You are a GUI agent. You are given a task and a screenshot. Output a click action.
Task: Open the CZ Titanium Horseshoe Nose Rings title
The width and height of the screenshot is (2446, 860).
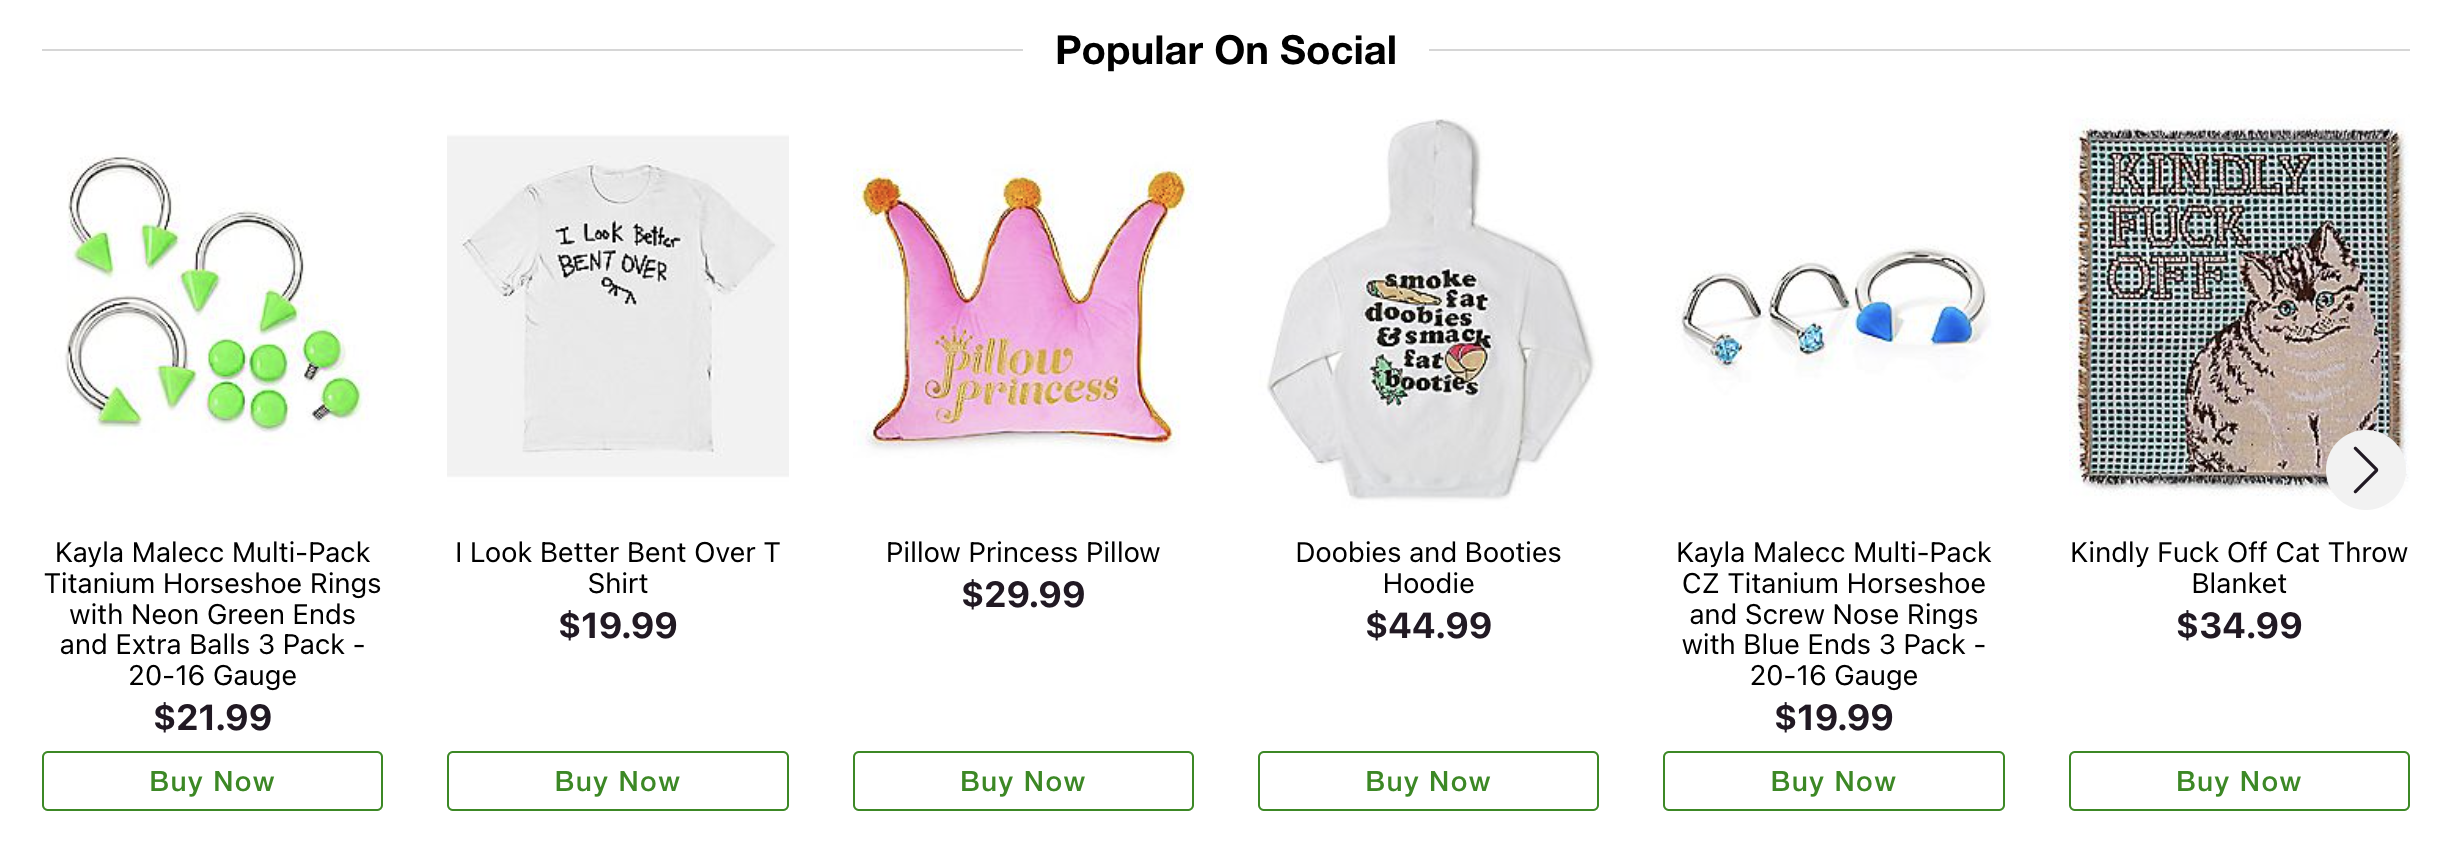(1833, 614)
